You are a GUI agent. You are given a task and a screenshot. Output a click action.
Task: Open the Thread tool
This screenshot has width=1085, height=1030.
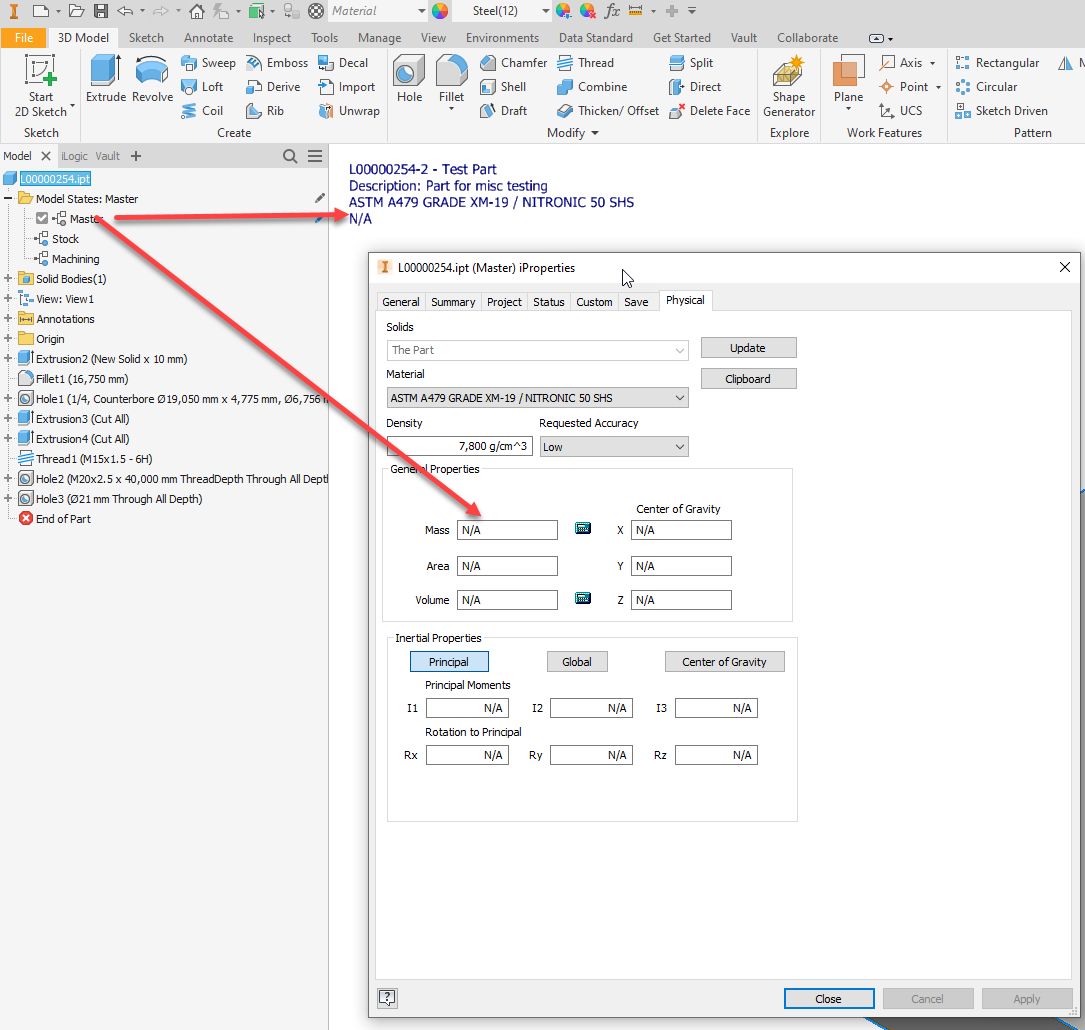pos(592,62)
